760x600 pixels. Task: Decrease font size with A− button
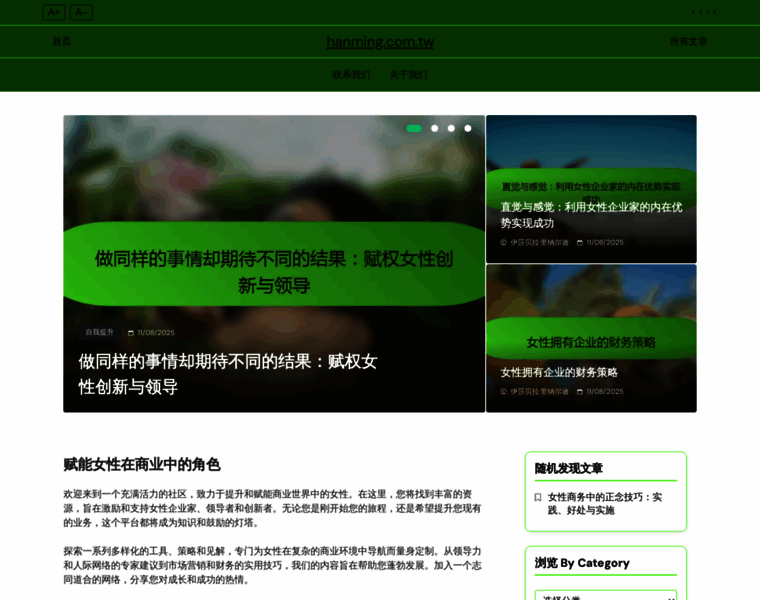pos(81,12)
